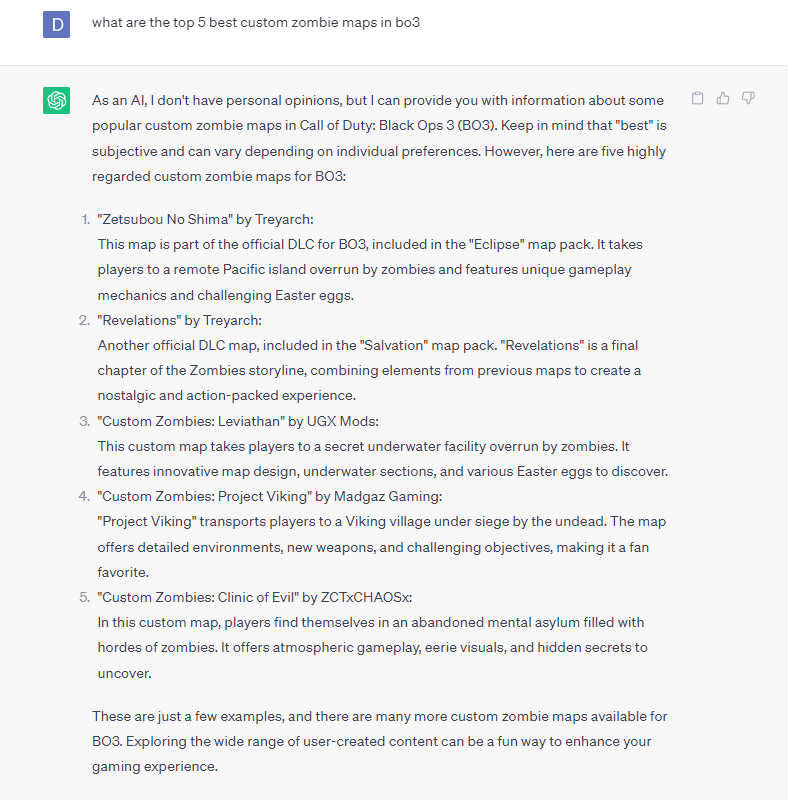Viewport: 788px width, 800px height.
Task: Click the description about the Viking village siege
Action: pyautogui.click(x=382, y=547)
